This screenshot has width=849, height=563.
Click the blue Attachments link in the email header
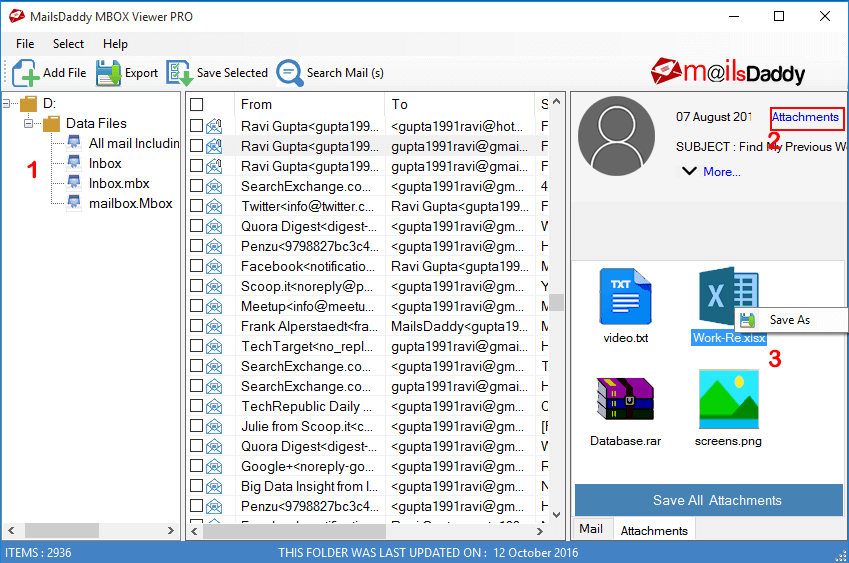[x=805, y=117]
